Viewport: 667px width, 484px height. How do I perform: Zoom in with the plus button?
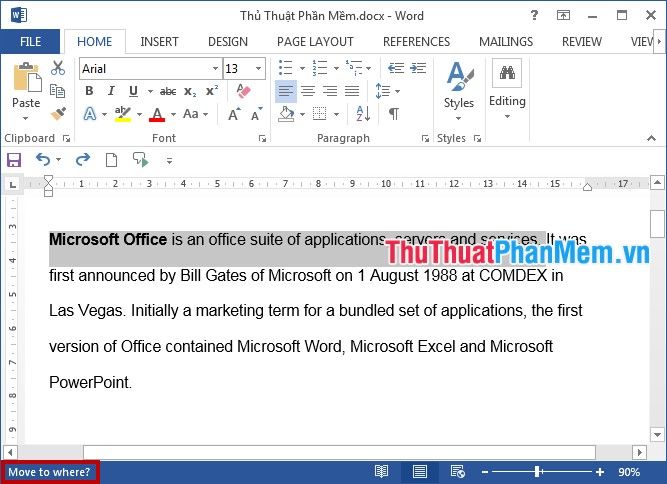pyautogui.click(x=600, y=472)
